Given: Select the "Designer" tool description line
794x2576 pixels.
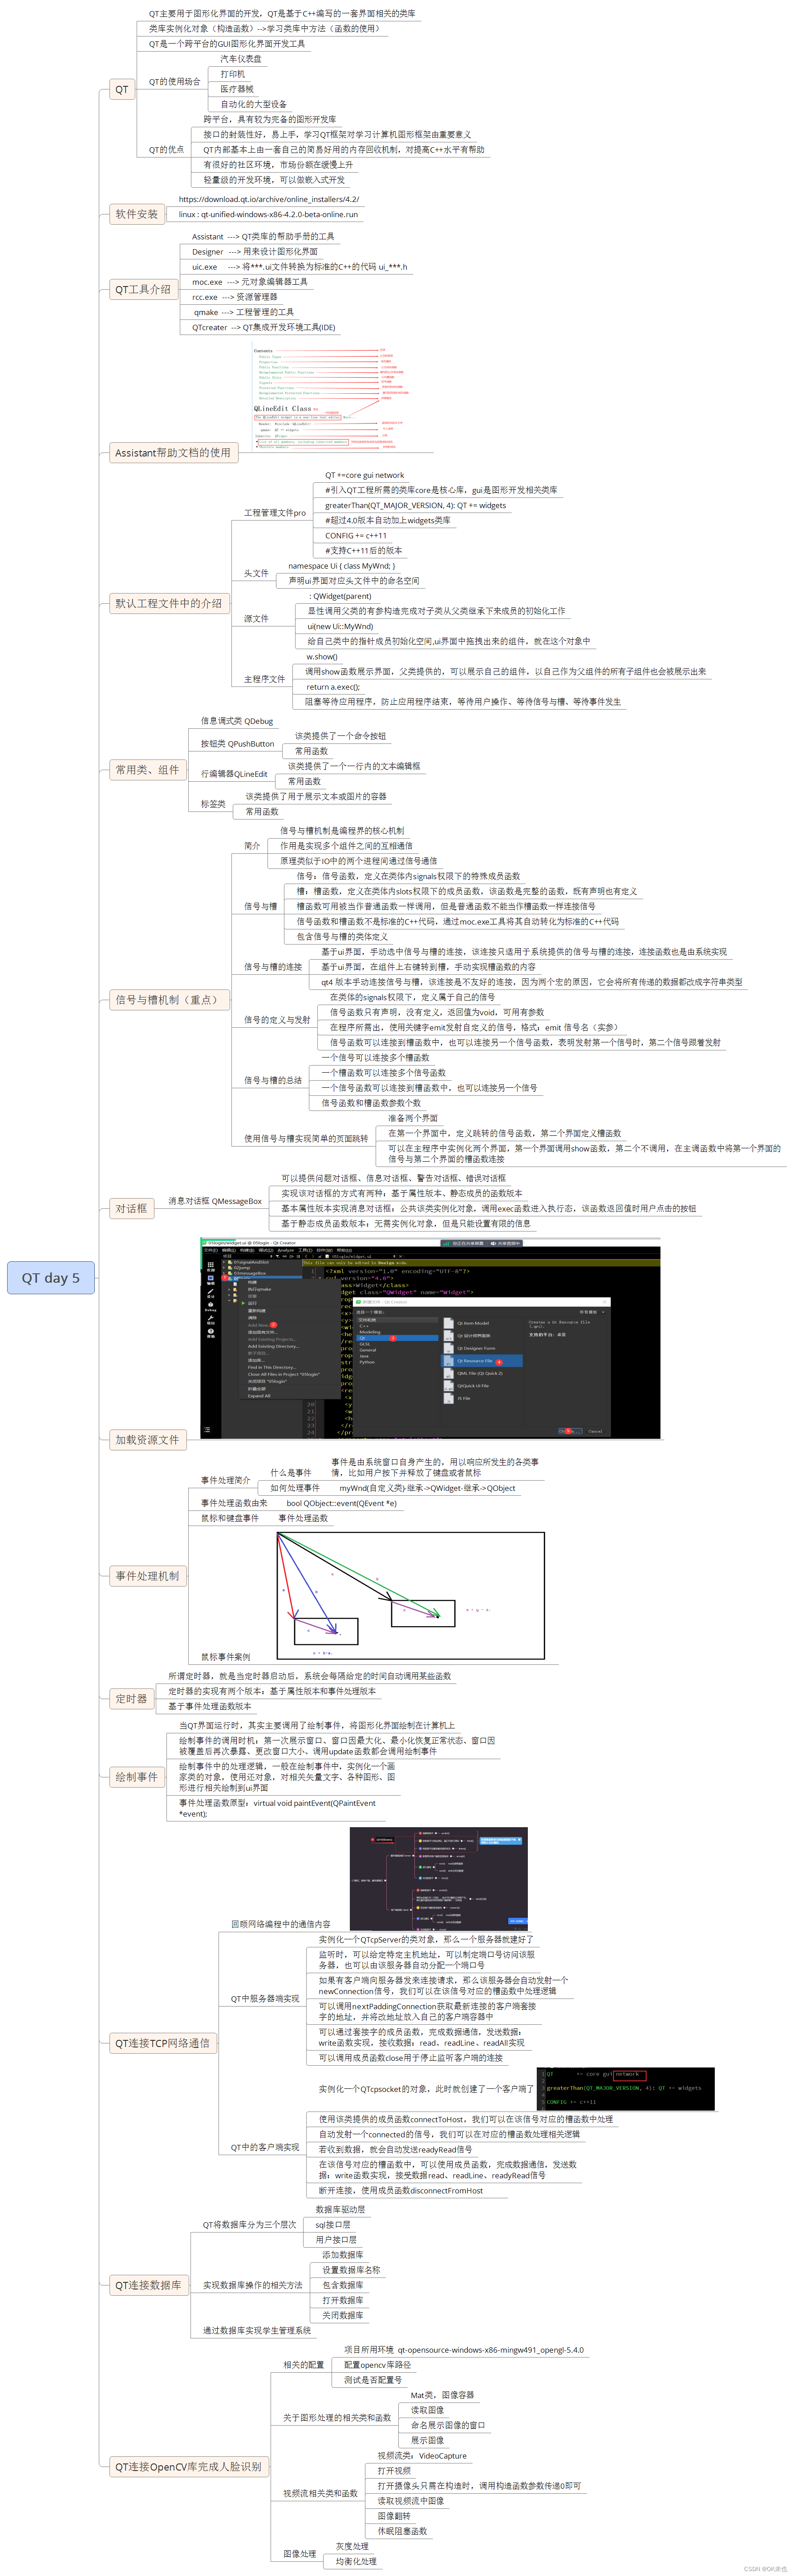Looking at the screenshot, I should pyautogui.click(x=255, y=251).
